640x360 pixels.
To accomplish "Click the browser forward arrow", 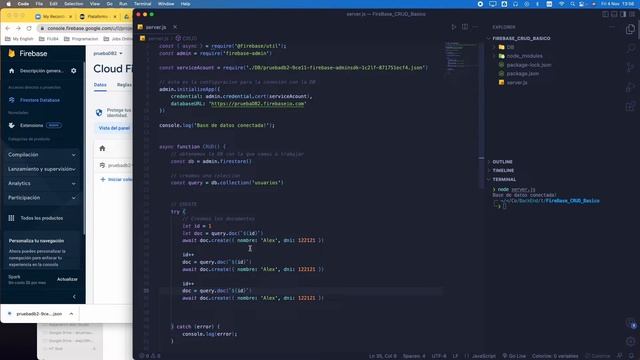I will 18,28.
